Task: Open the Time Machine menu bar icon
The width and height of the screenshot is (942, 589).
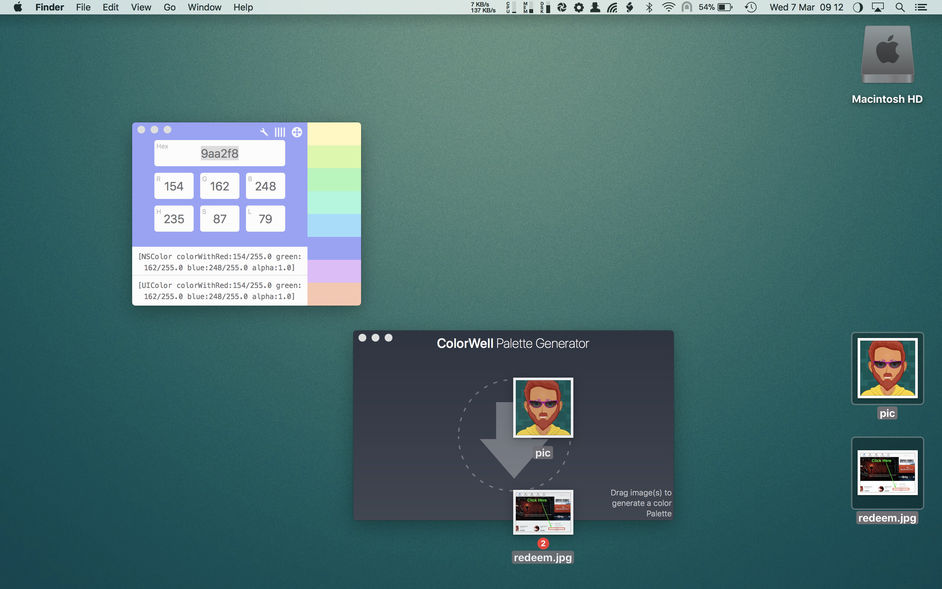Action: 751,7
